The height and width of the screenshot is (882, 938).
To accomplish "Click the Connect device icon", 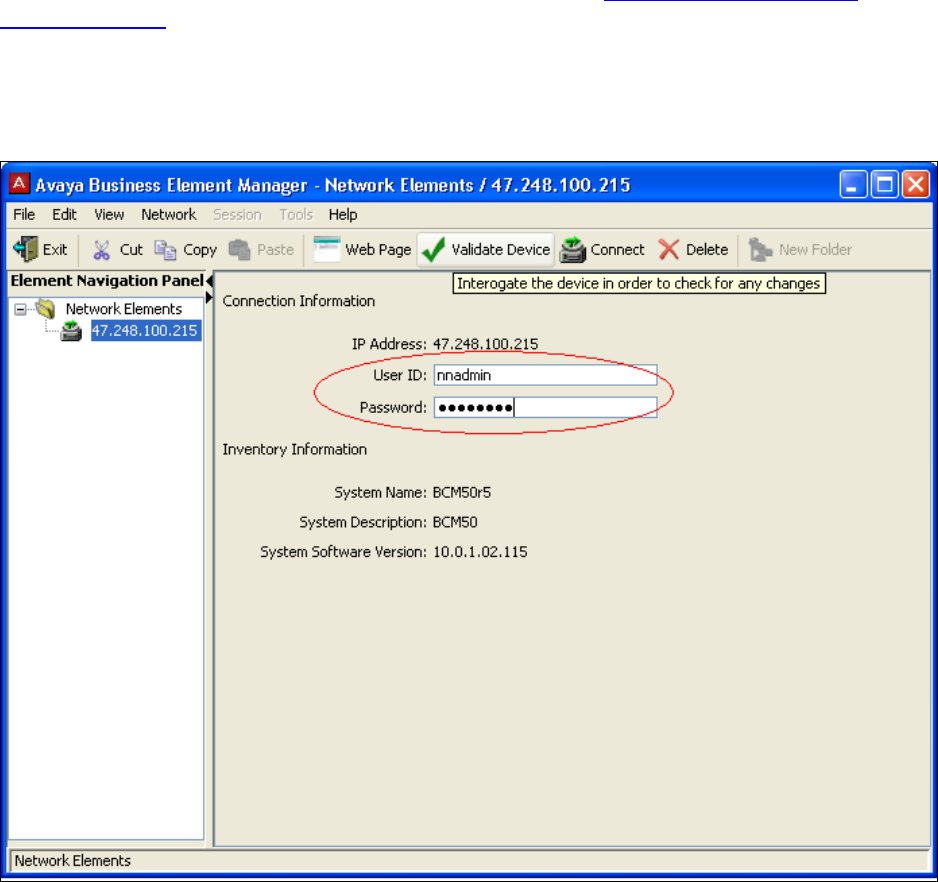I will point(572,250).
